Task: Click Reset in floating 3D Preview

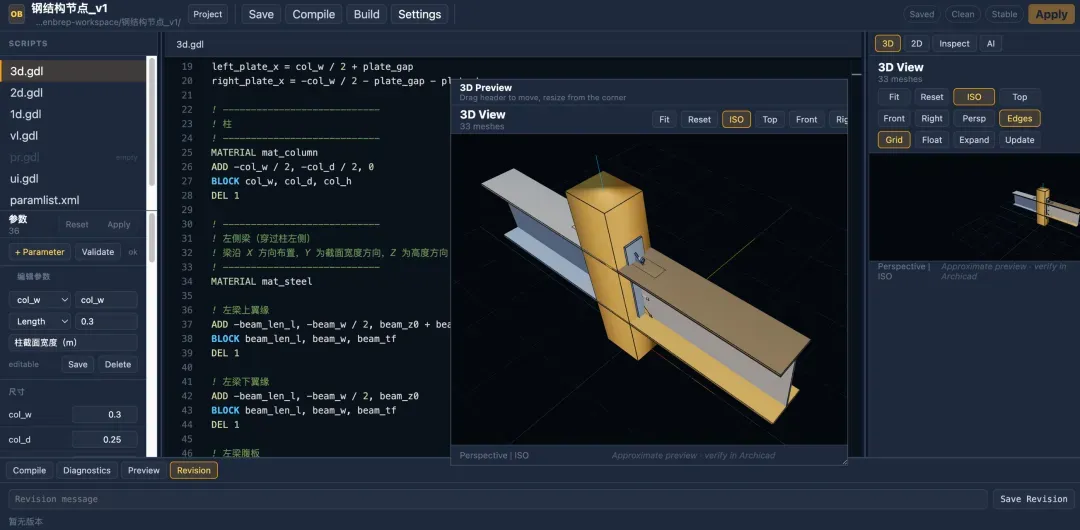Action: [699, 119]
